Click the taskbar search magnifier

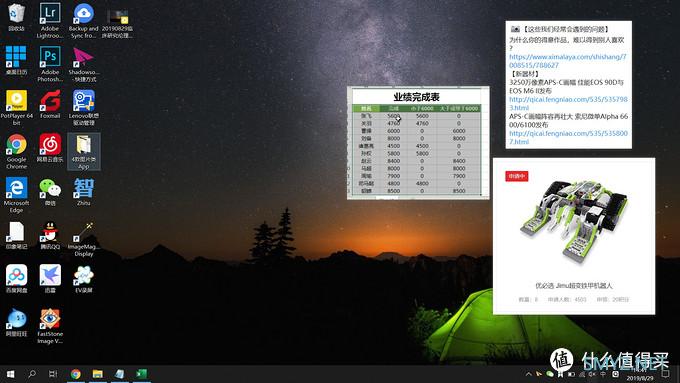32,374
